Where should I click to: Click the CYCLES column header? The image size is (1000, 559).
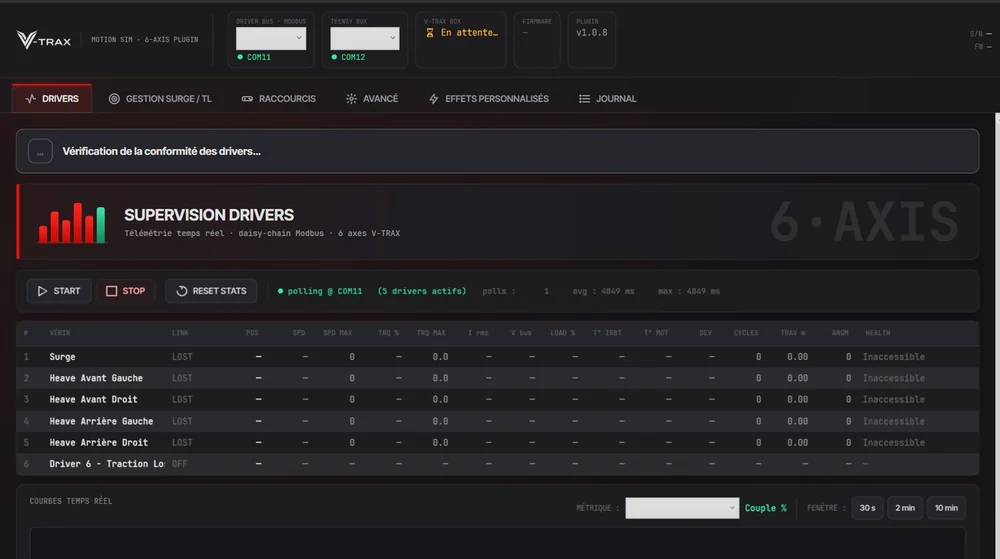(x=746, y=333)
